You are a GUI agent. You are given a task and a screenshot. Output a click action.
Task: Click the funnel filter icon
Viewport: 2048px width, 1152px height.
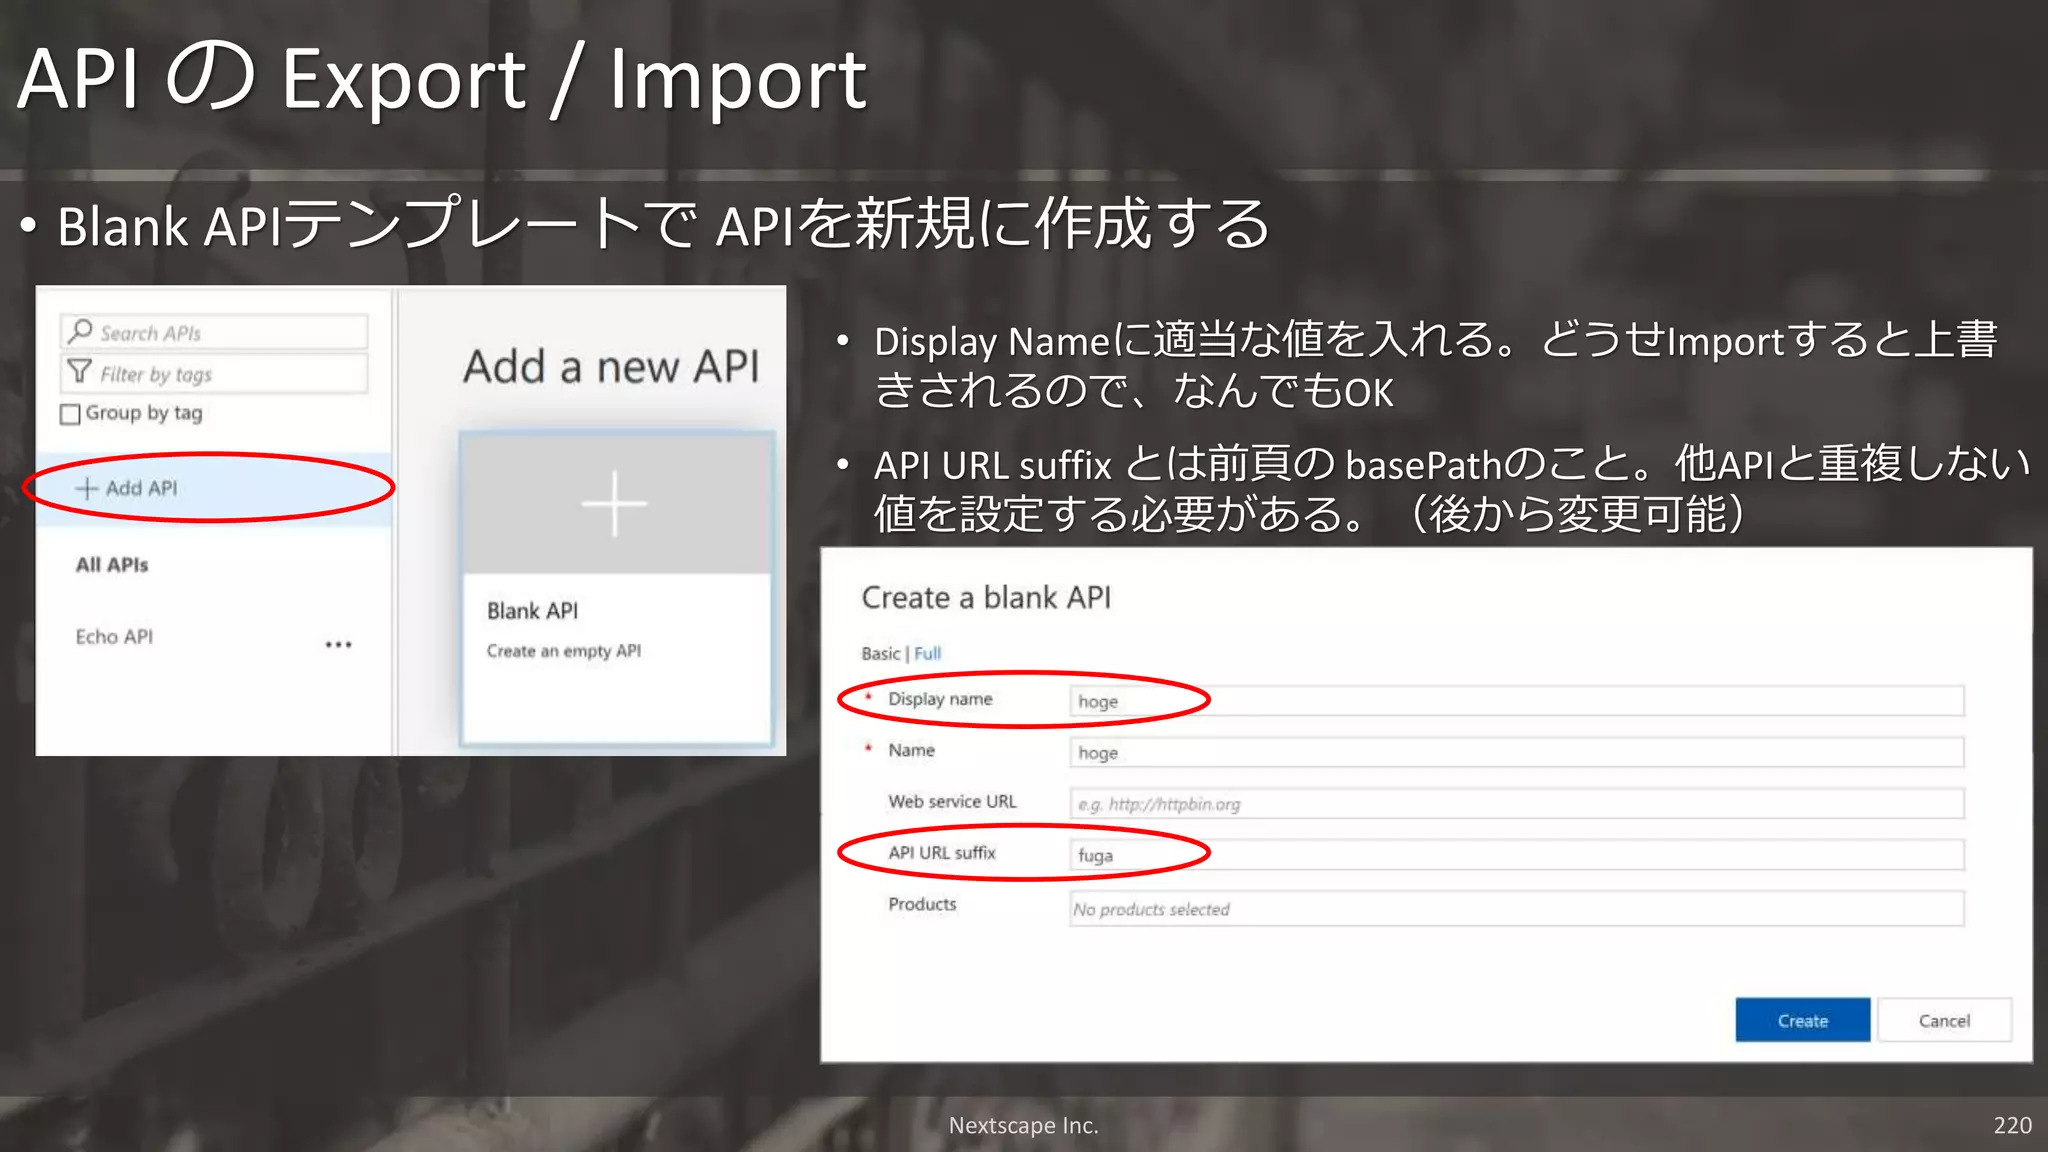[79, 372]
